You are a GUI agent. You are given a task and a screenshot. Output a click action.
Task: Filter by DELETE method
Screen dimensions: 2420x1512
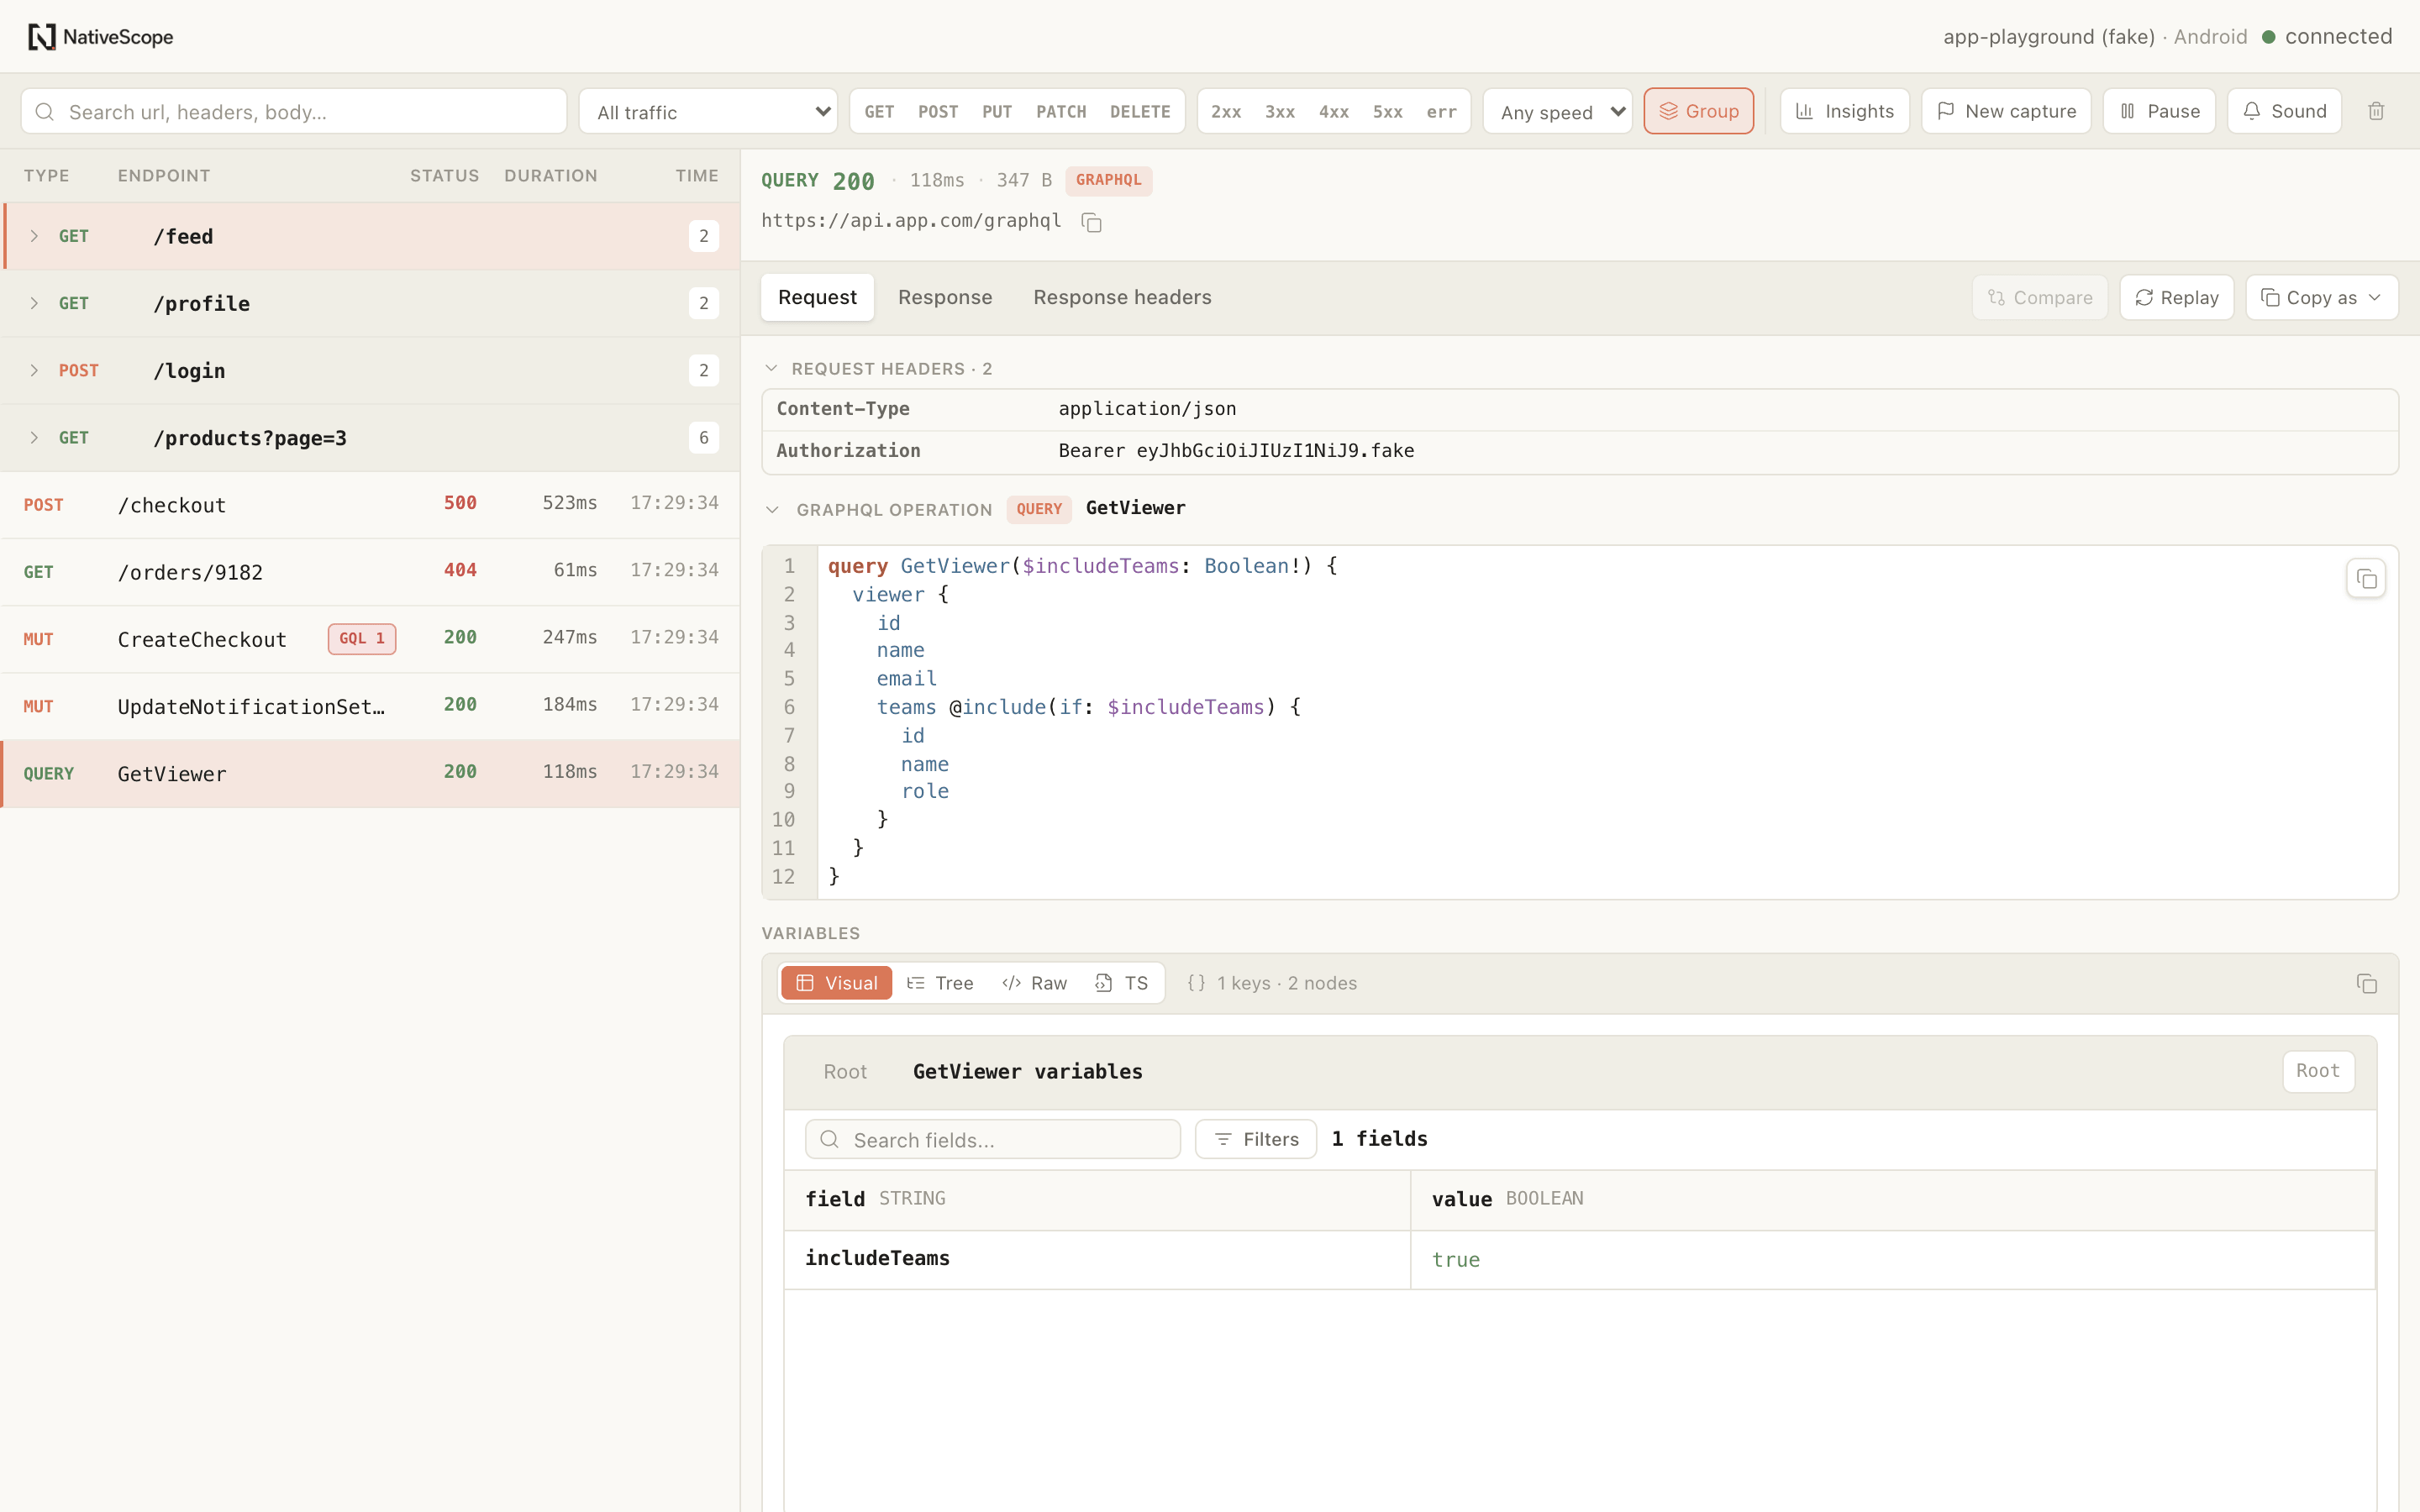tap(1140, 112)
